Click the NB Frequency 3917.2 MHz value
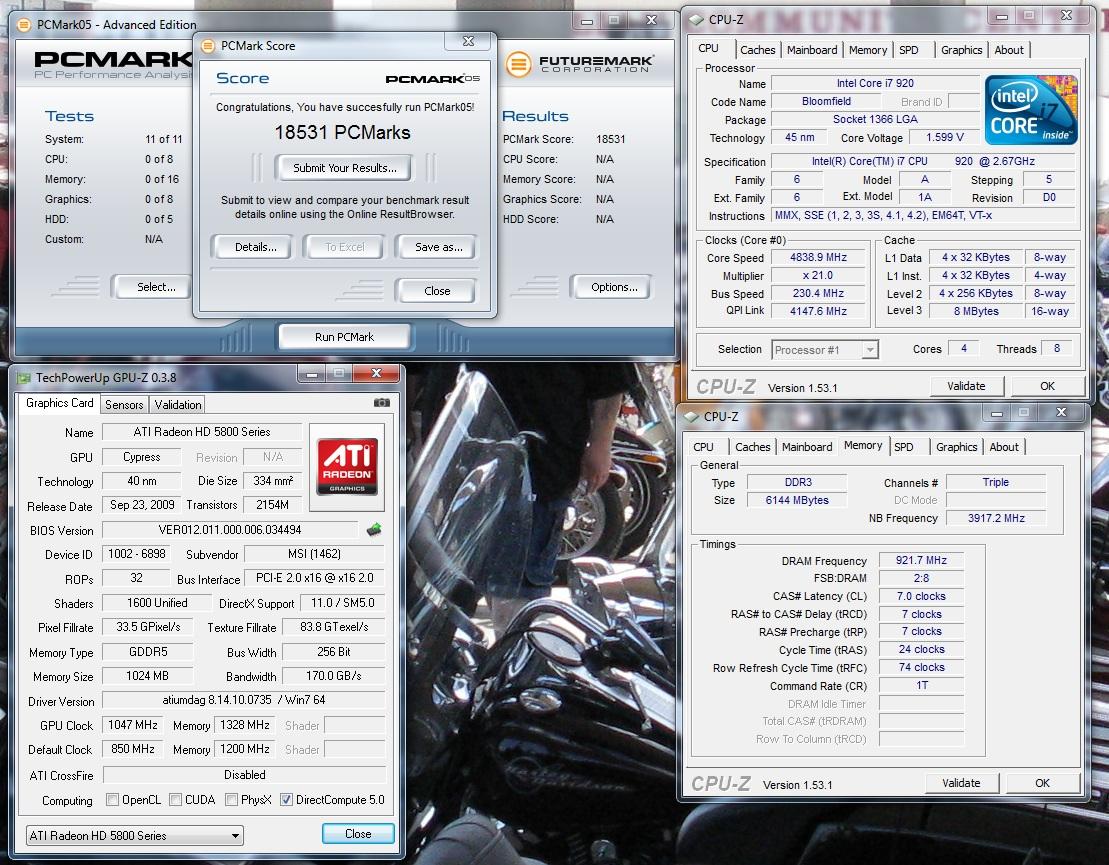This screenshot has height=865, width=1109. tap(996, 518)
